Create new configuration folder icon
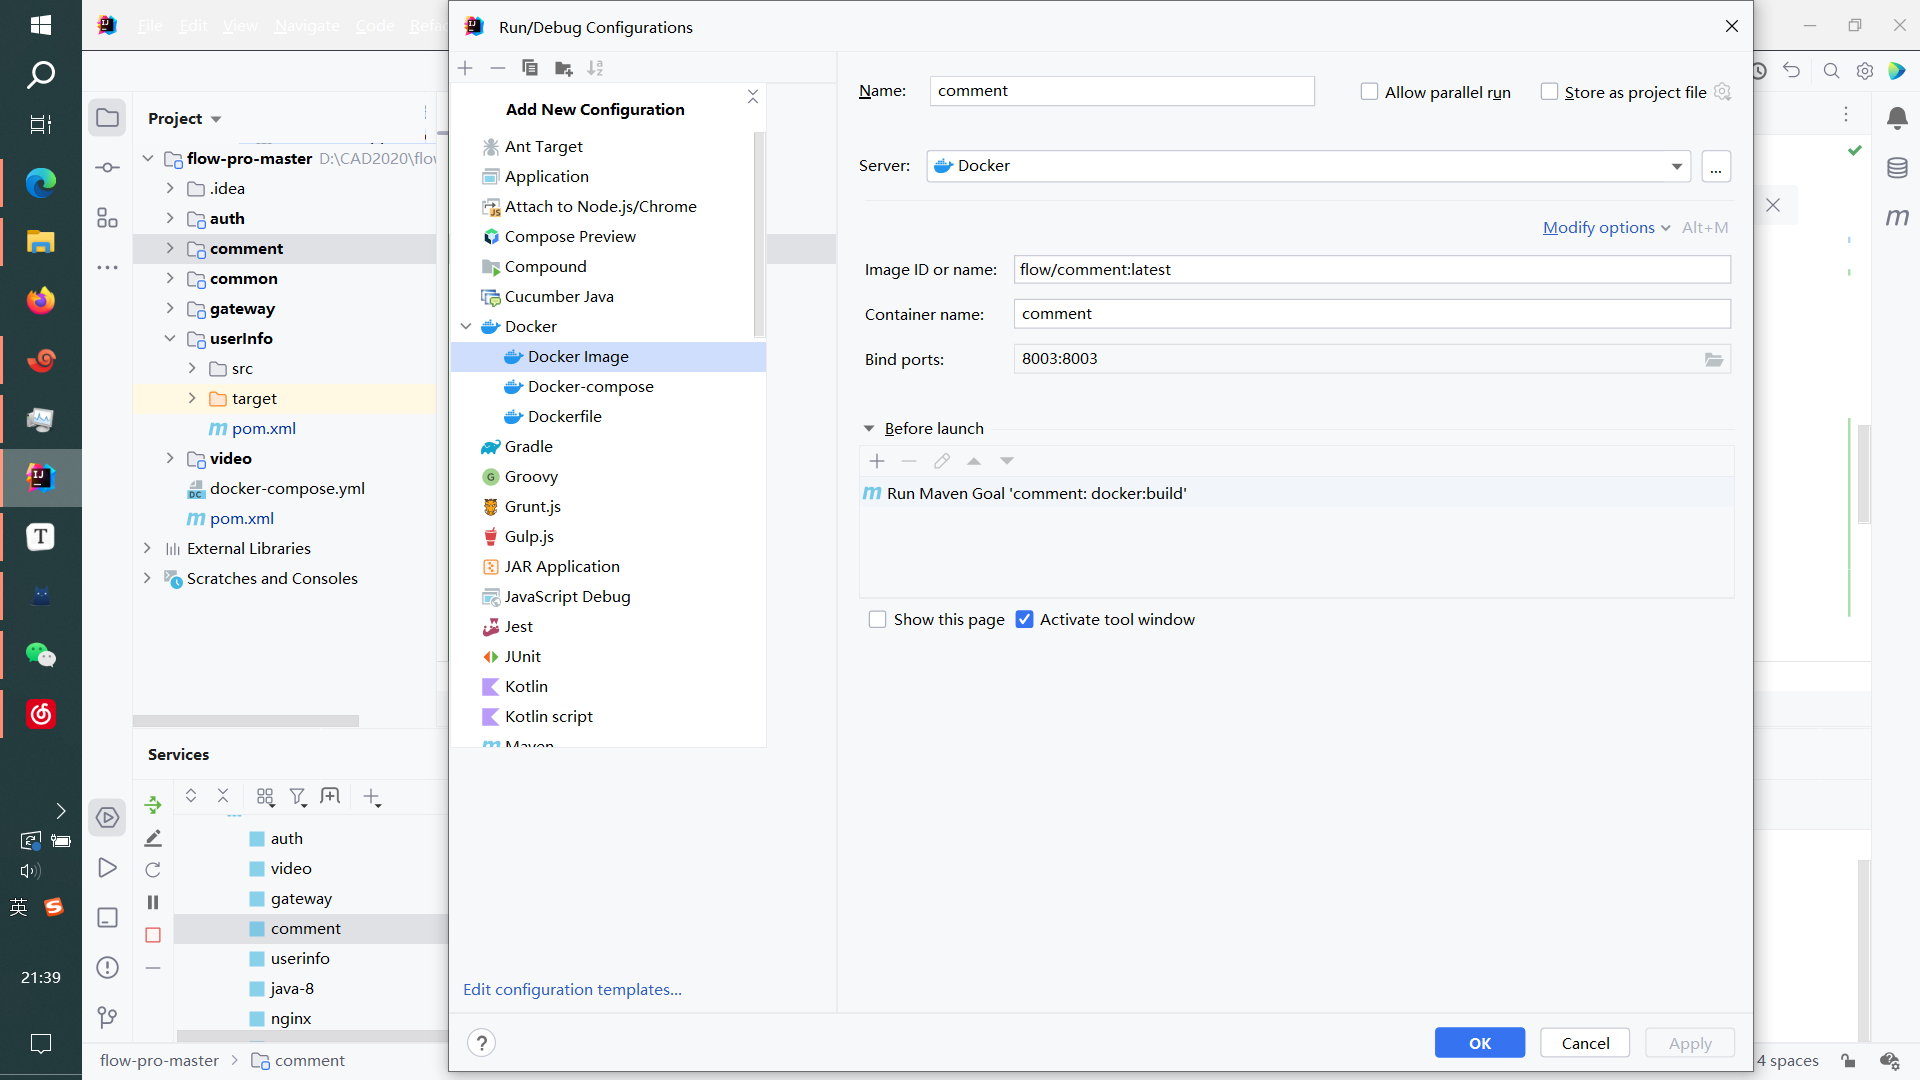This screenshot has width=1920, height=1080. coord(563,68)
